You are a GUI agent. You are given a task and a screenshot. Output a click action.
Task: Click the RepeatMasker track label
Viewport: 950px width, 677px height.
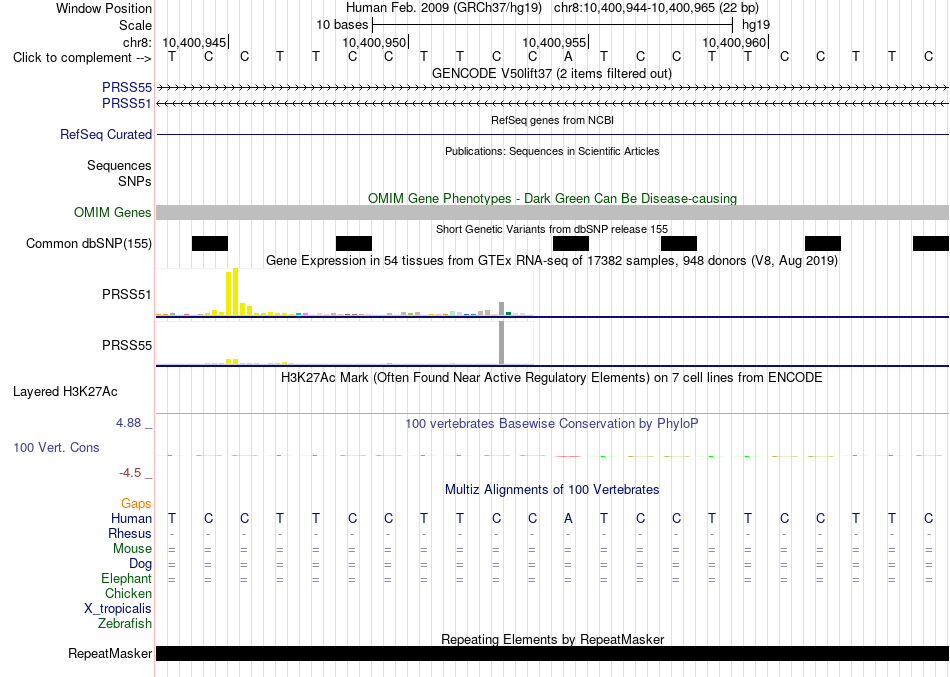coord(110,653)
